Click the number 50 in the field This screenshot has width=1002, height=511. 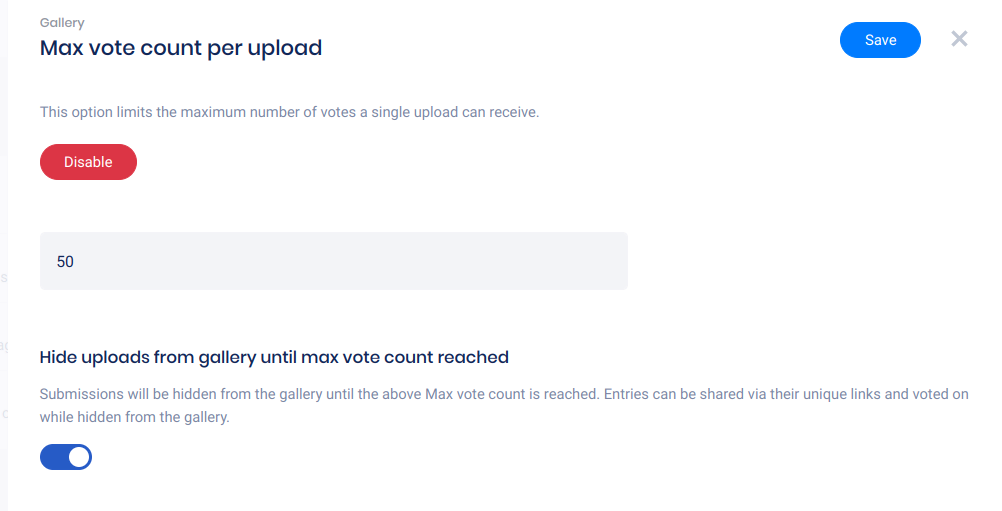[66, 262]
